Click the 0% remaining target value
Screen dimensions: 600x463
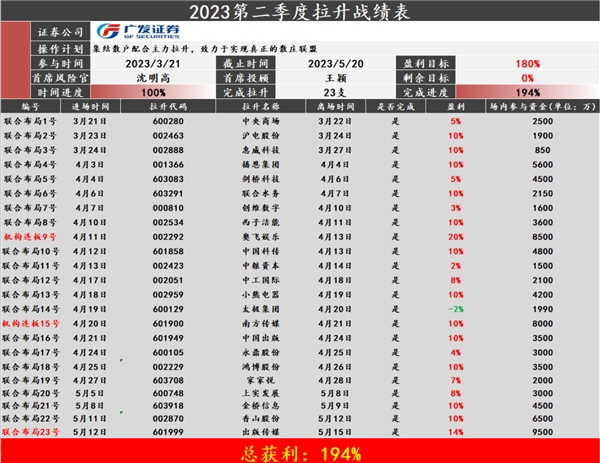[x=527, y=78]
